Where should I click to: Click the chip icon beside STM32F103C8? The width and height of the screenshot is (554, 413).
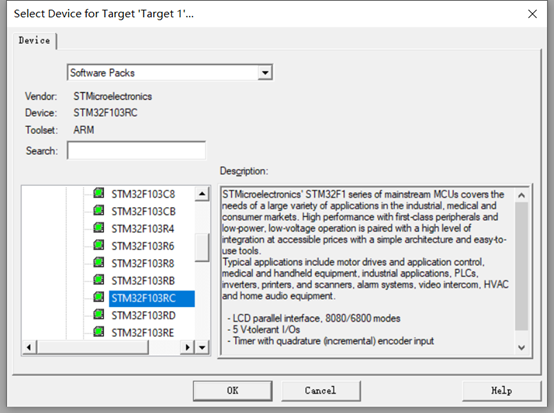99,193
